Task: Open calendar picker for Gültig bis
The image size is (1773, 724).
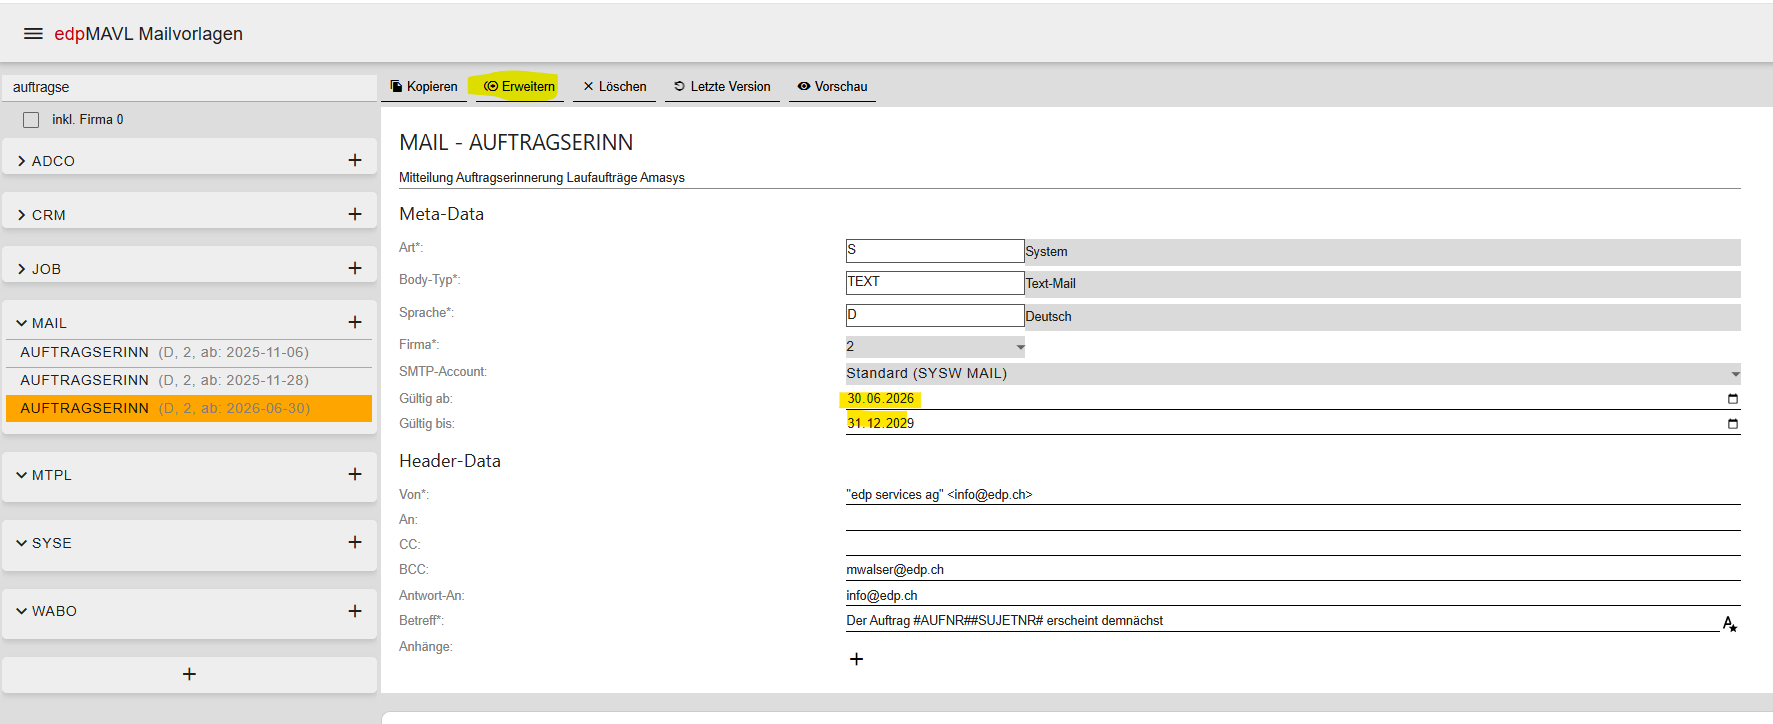Action: [x=1733, y=424]
